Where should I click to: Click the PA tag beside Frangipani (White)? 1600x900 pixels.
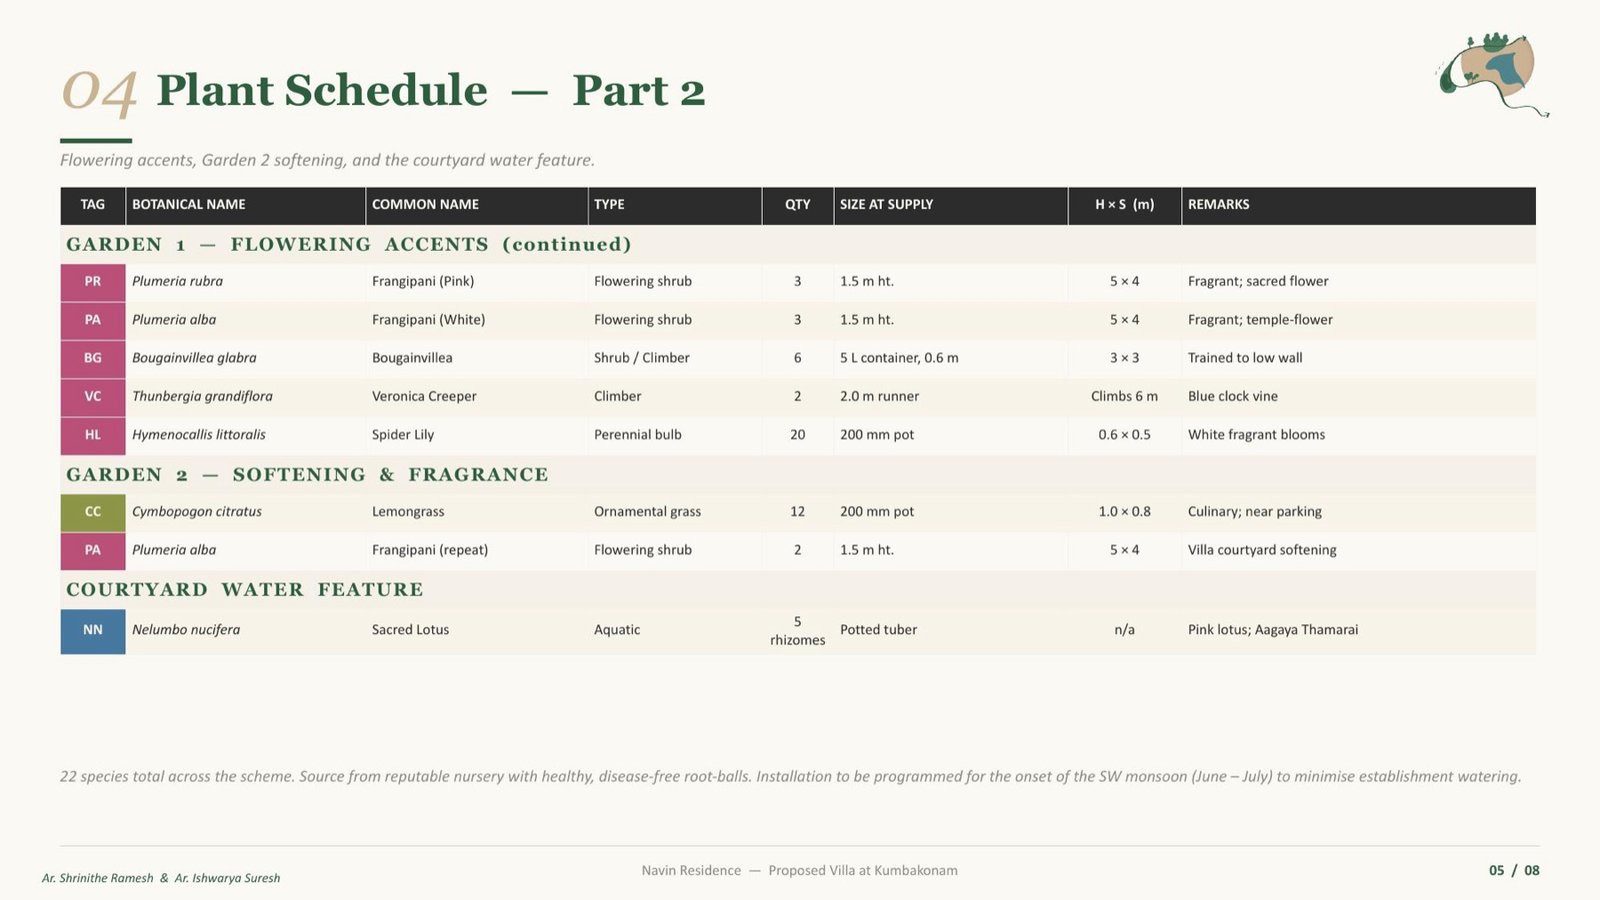click(x=93, y=320)
